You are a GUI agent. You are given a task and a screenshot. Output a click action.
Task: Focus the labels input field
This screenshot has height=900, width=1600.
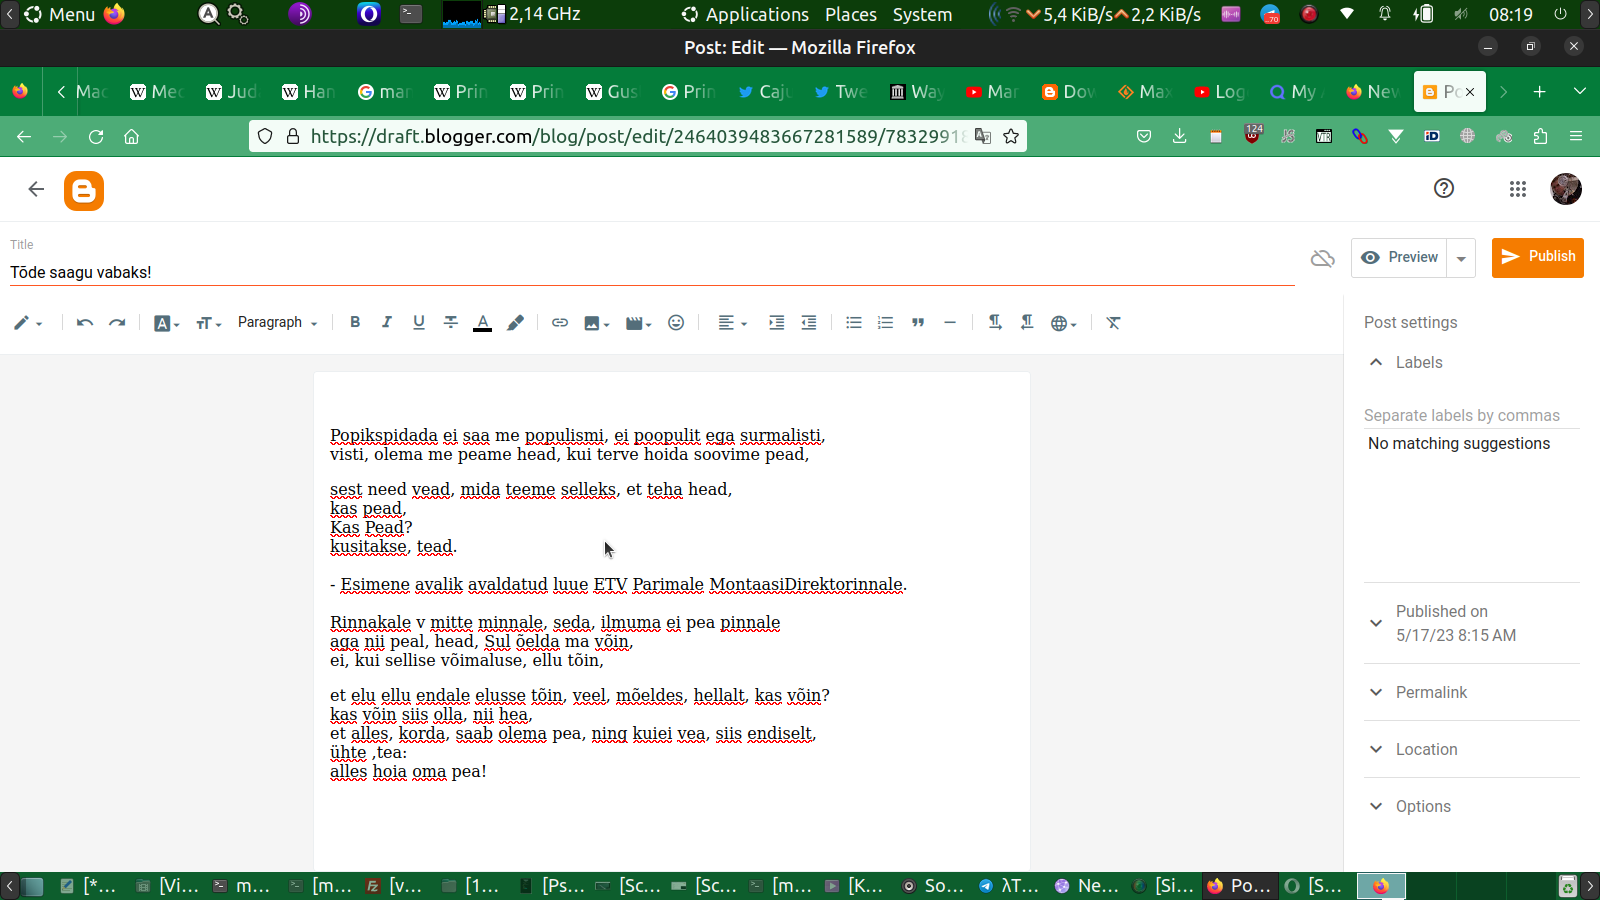(x=1472, y=415)
